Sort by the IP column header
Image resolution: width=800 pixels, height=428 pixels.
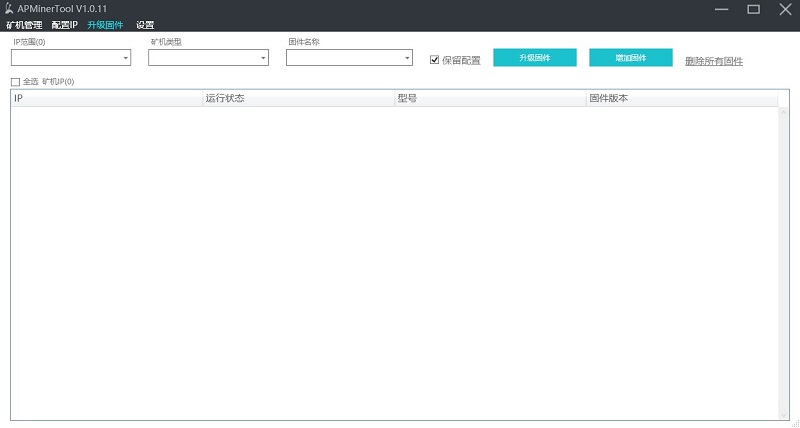(x=106, y=99)
